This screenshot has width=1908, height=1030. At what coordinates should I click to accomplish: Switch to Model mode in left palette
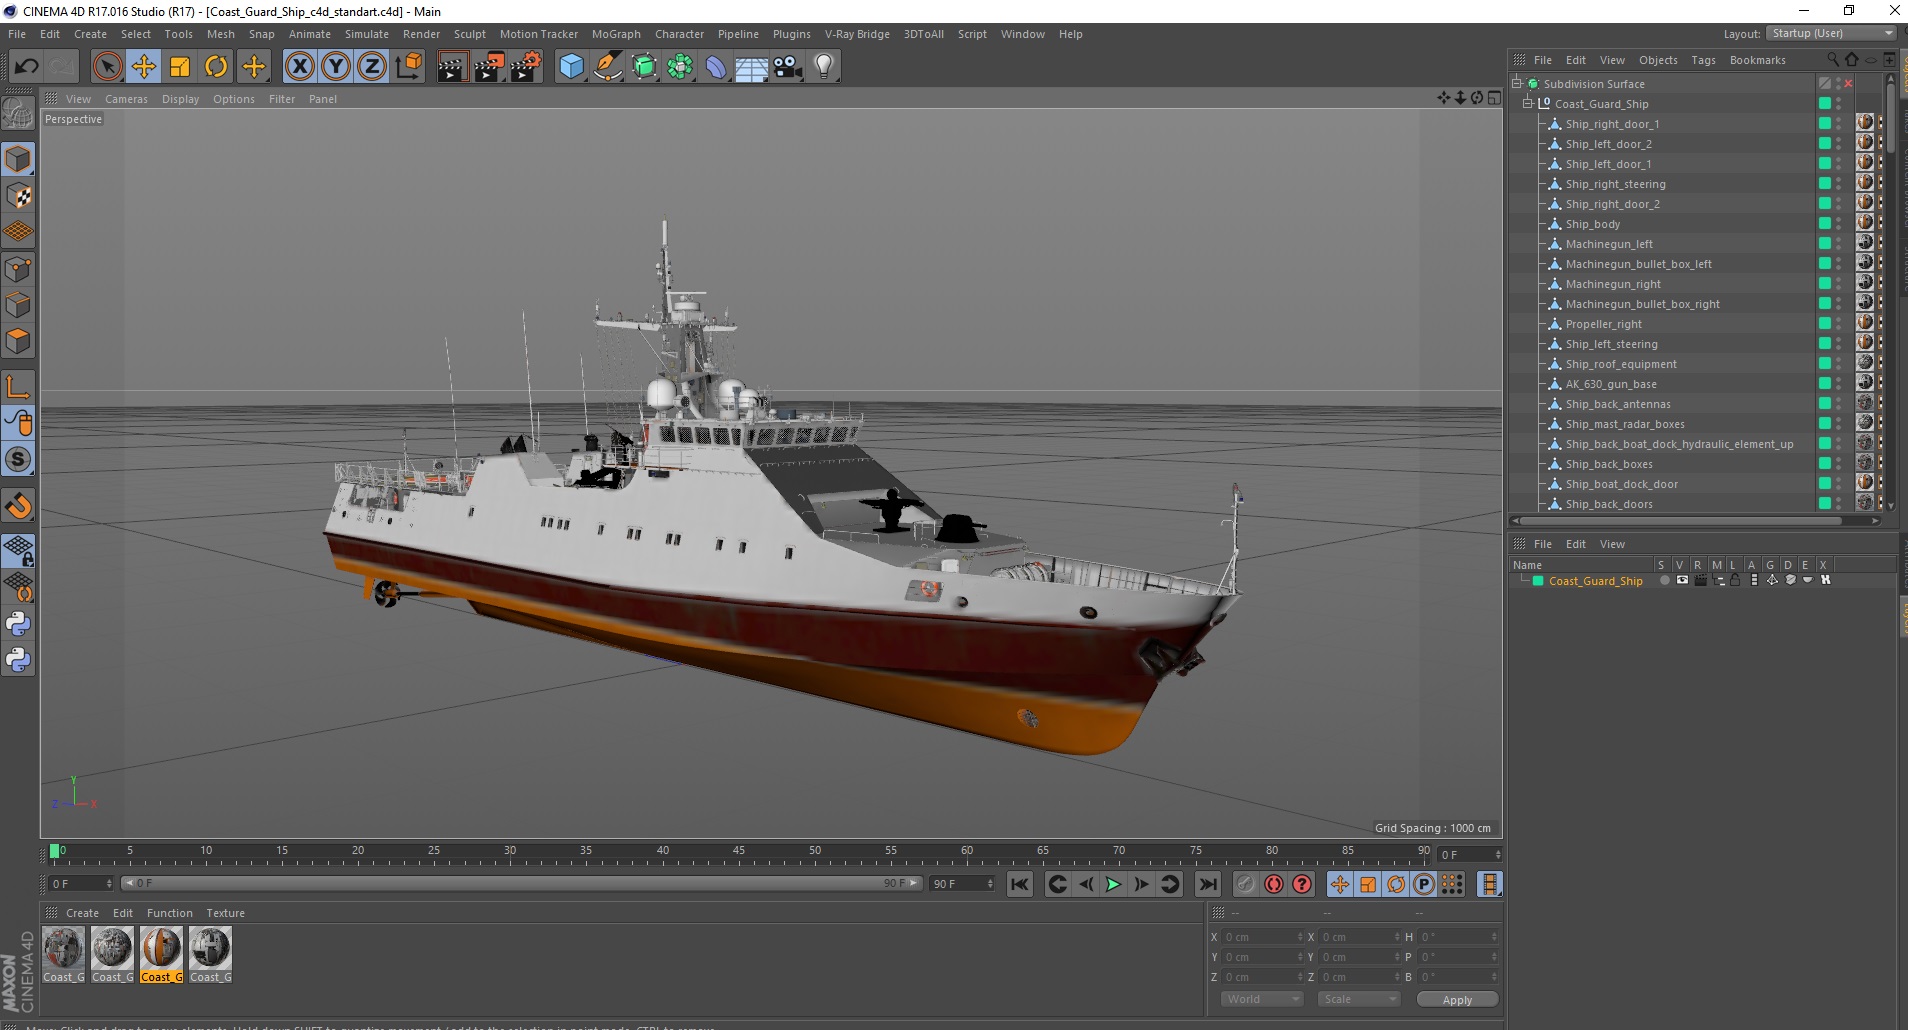coord(18,159)
